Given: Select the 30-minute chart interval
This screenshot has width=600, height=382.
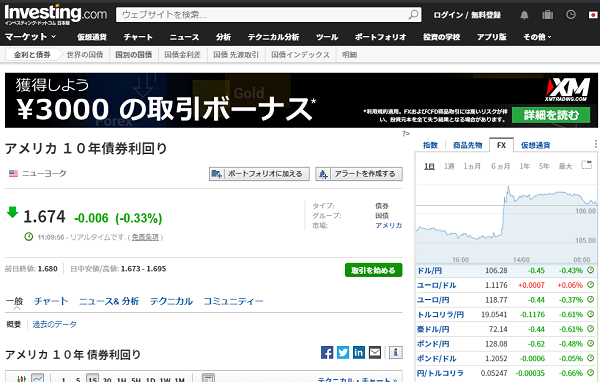Looking at the screenshot, I should pos(107,379).
